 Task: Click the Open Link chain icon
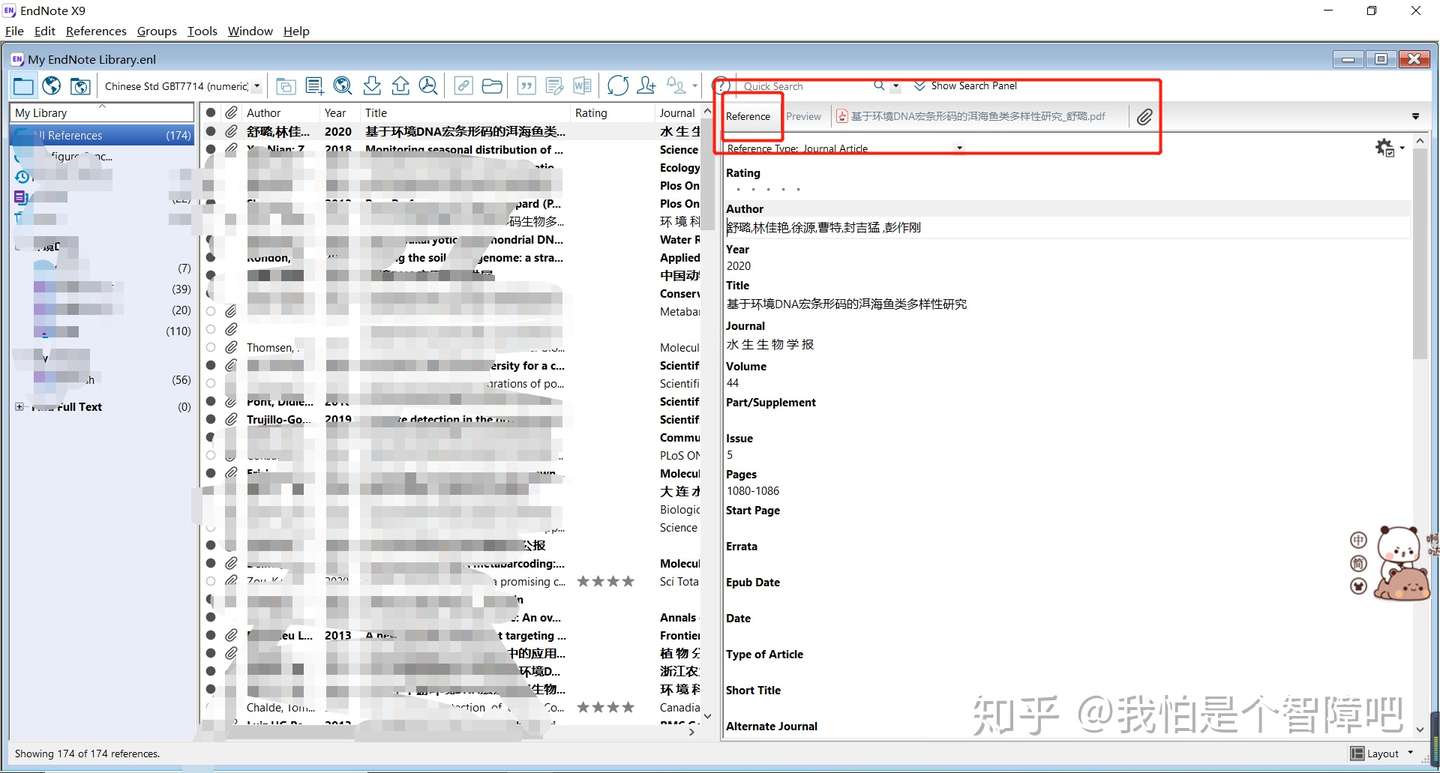(x=463, y=86)
